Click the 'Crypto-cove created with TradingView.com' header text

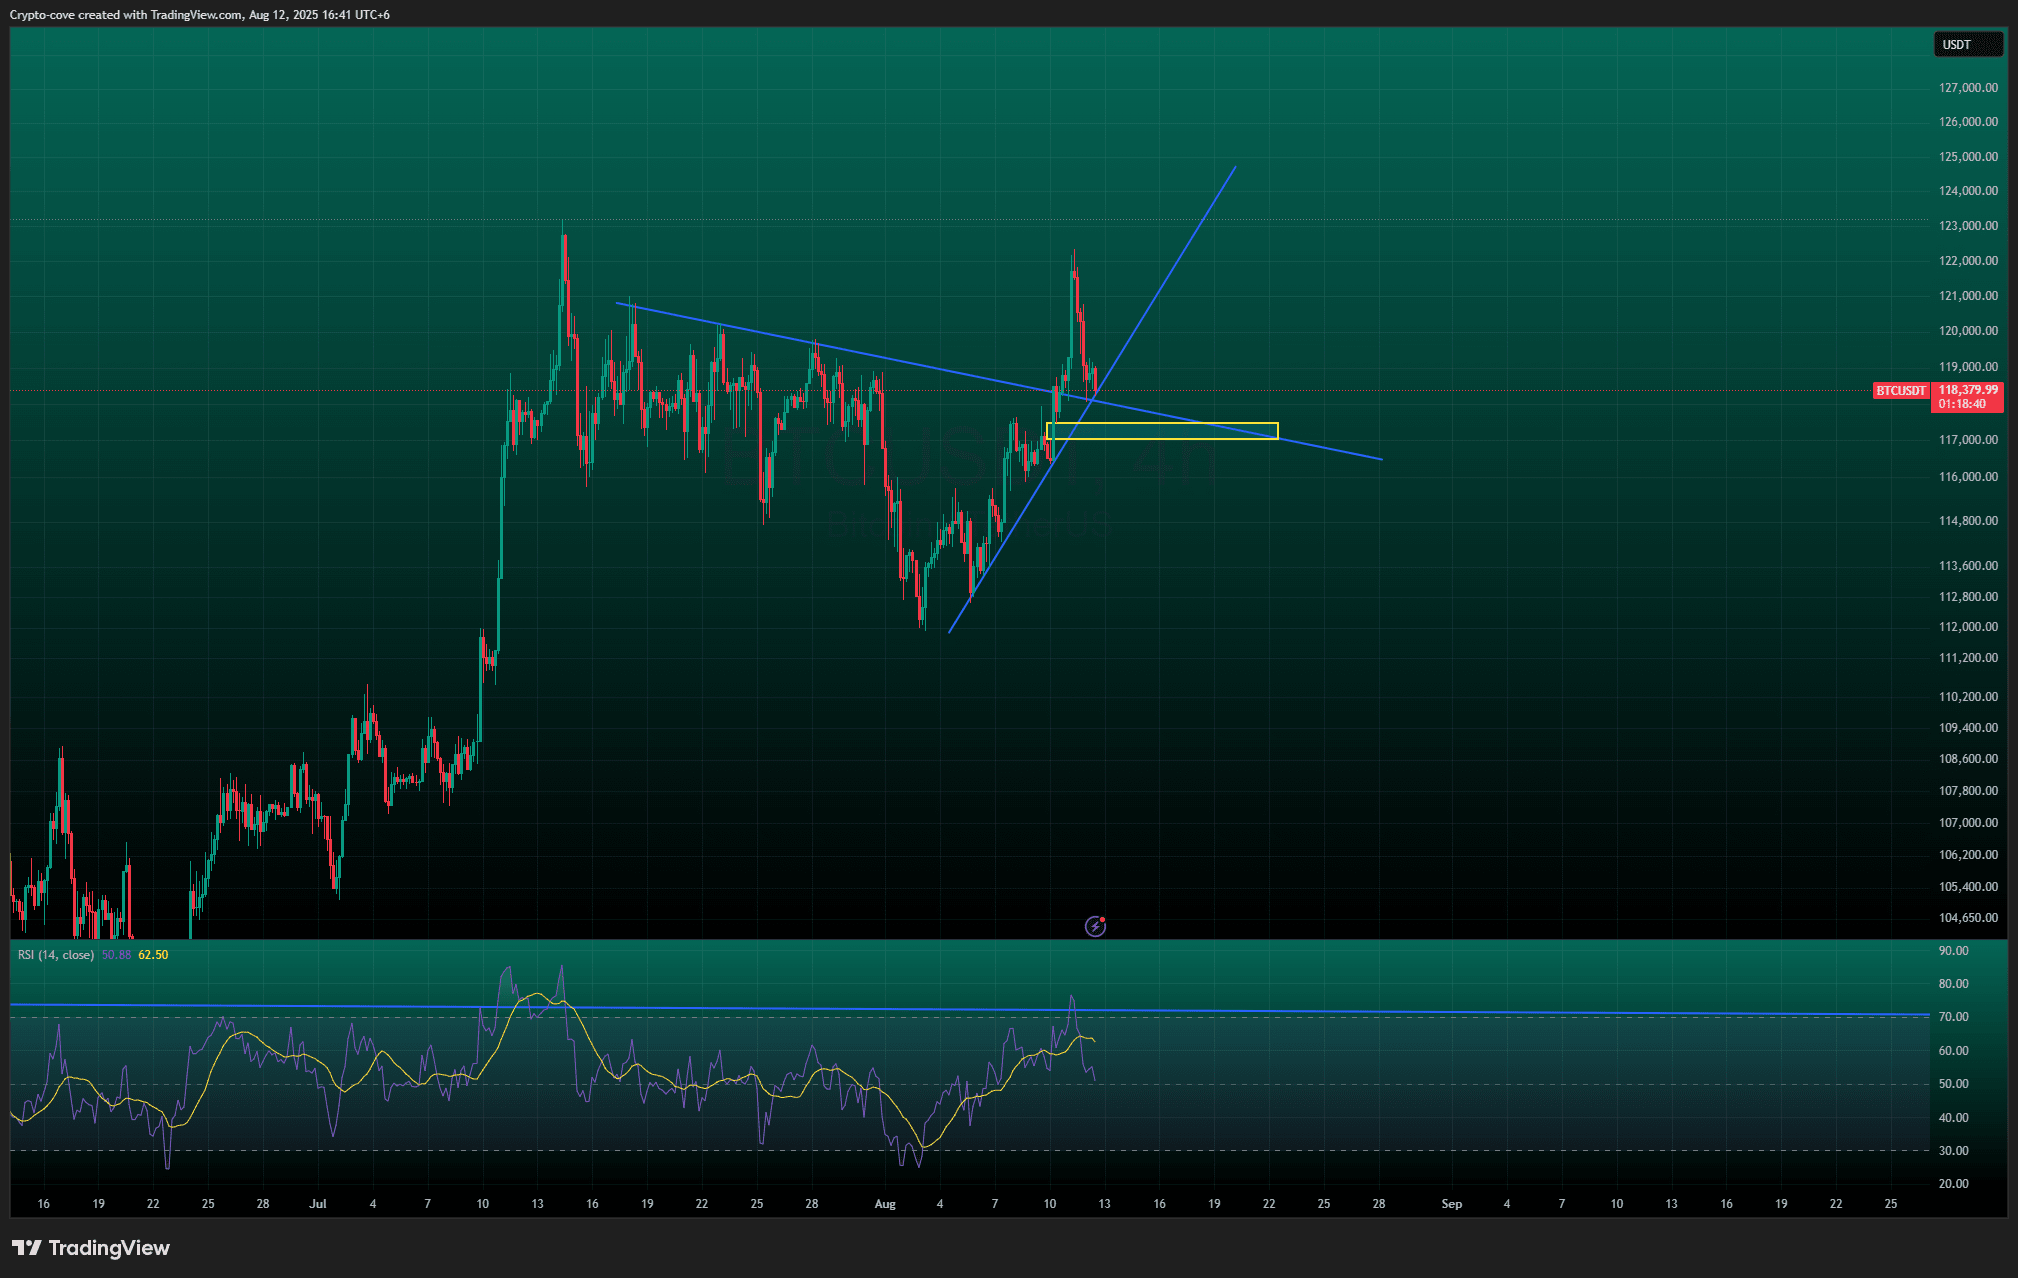pos(126,15)
